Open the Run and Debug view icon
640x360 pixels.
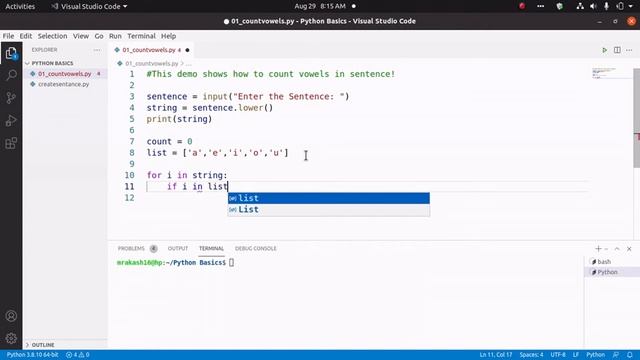(11, 121)
